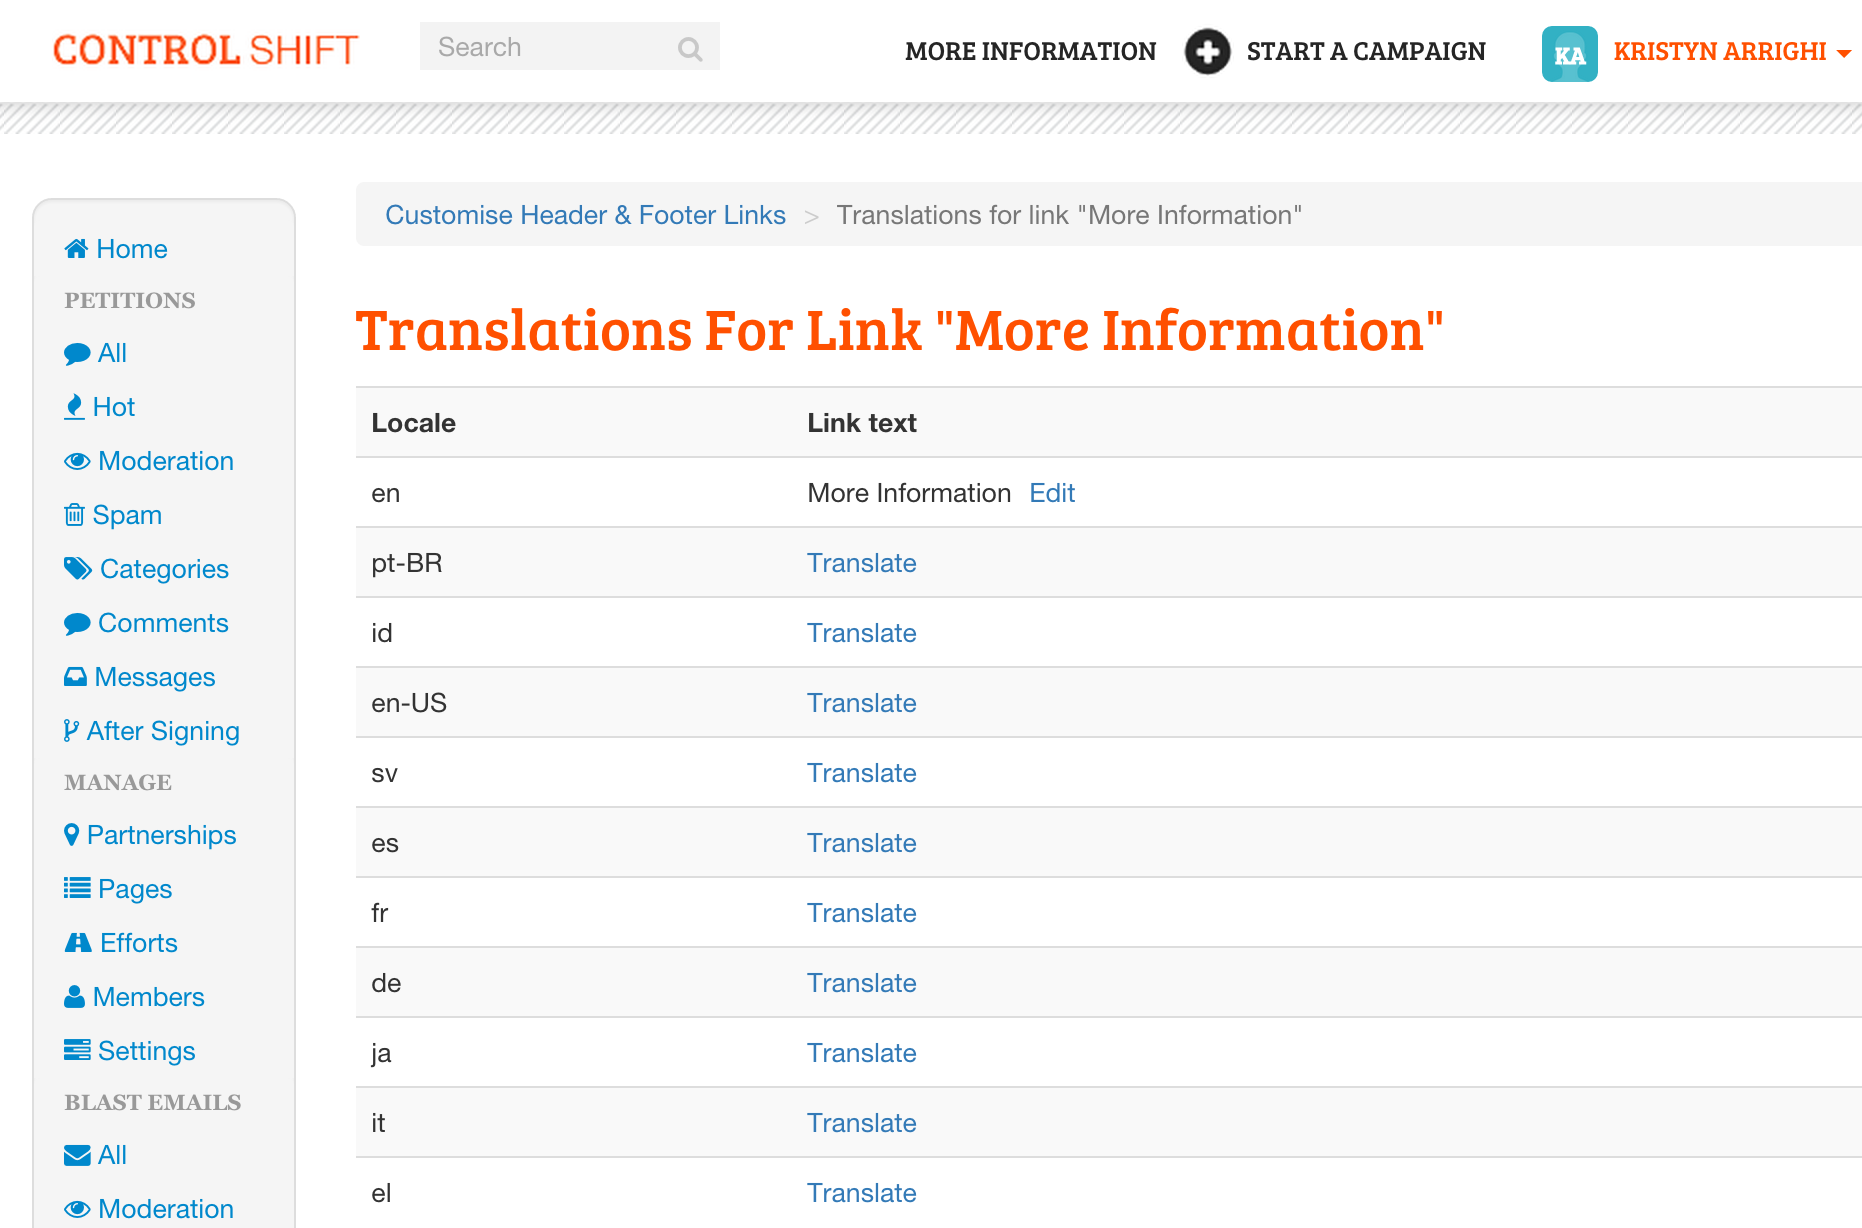The height and width of the screenshot is (1228, 1862).
Task: Open Home in the sidebar
Action: (131, 249)
